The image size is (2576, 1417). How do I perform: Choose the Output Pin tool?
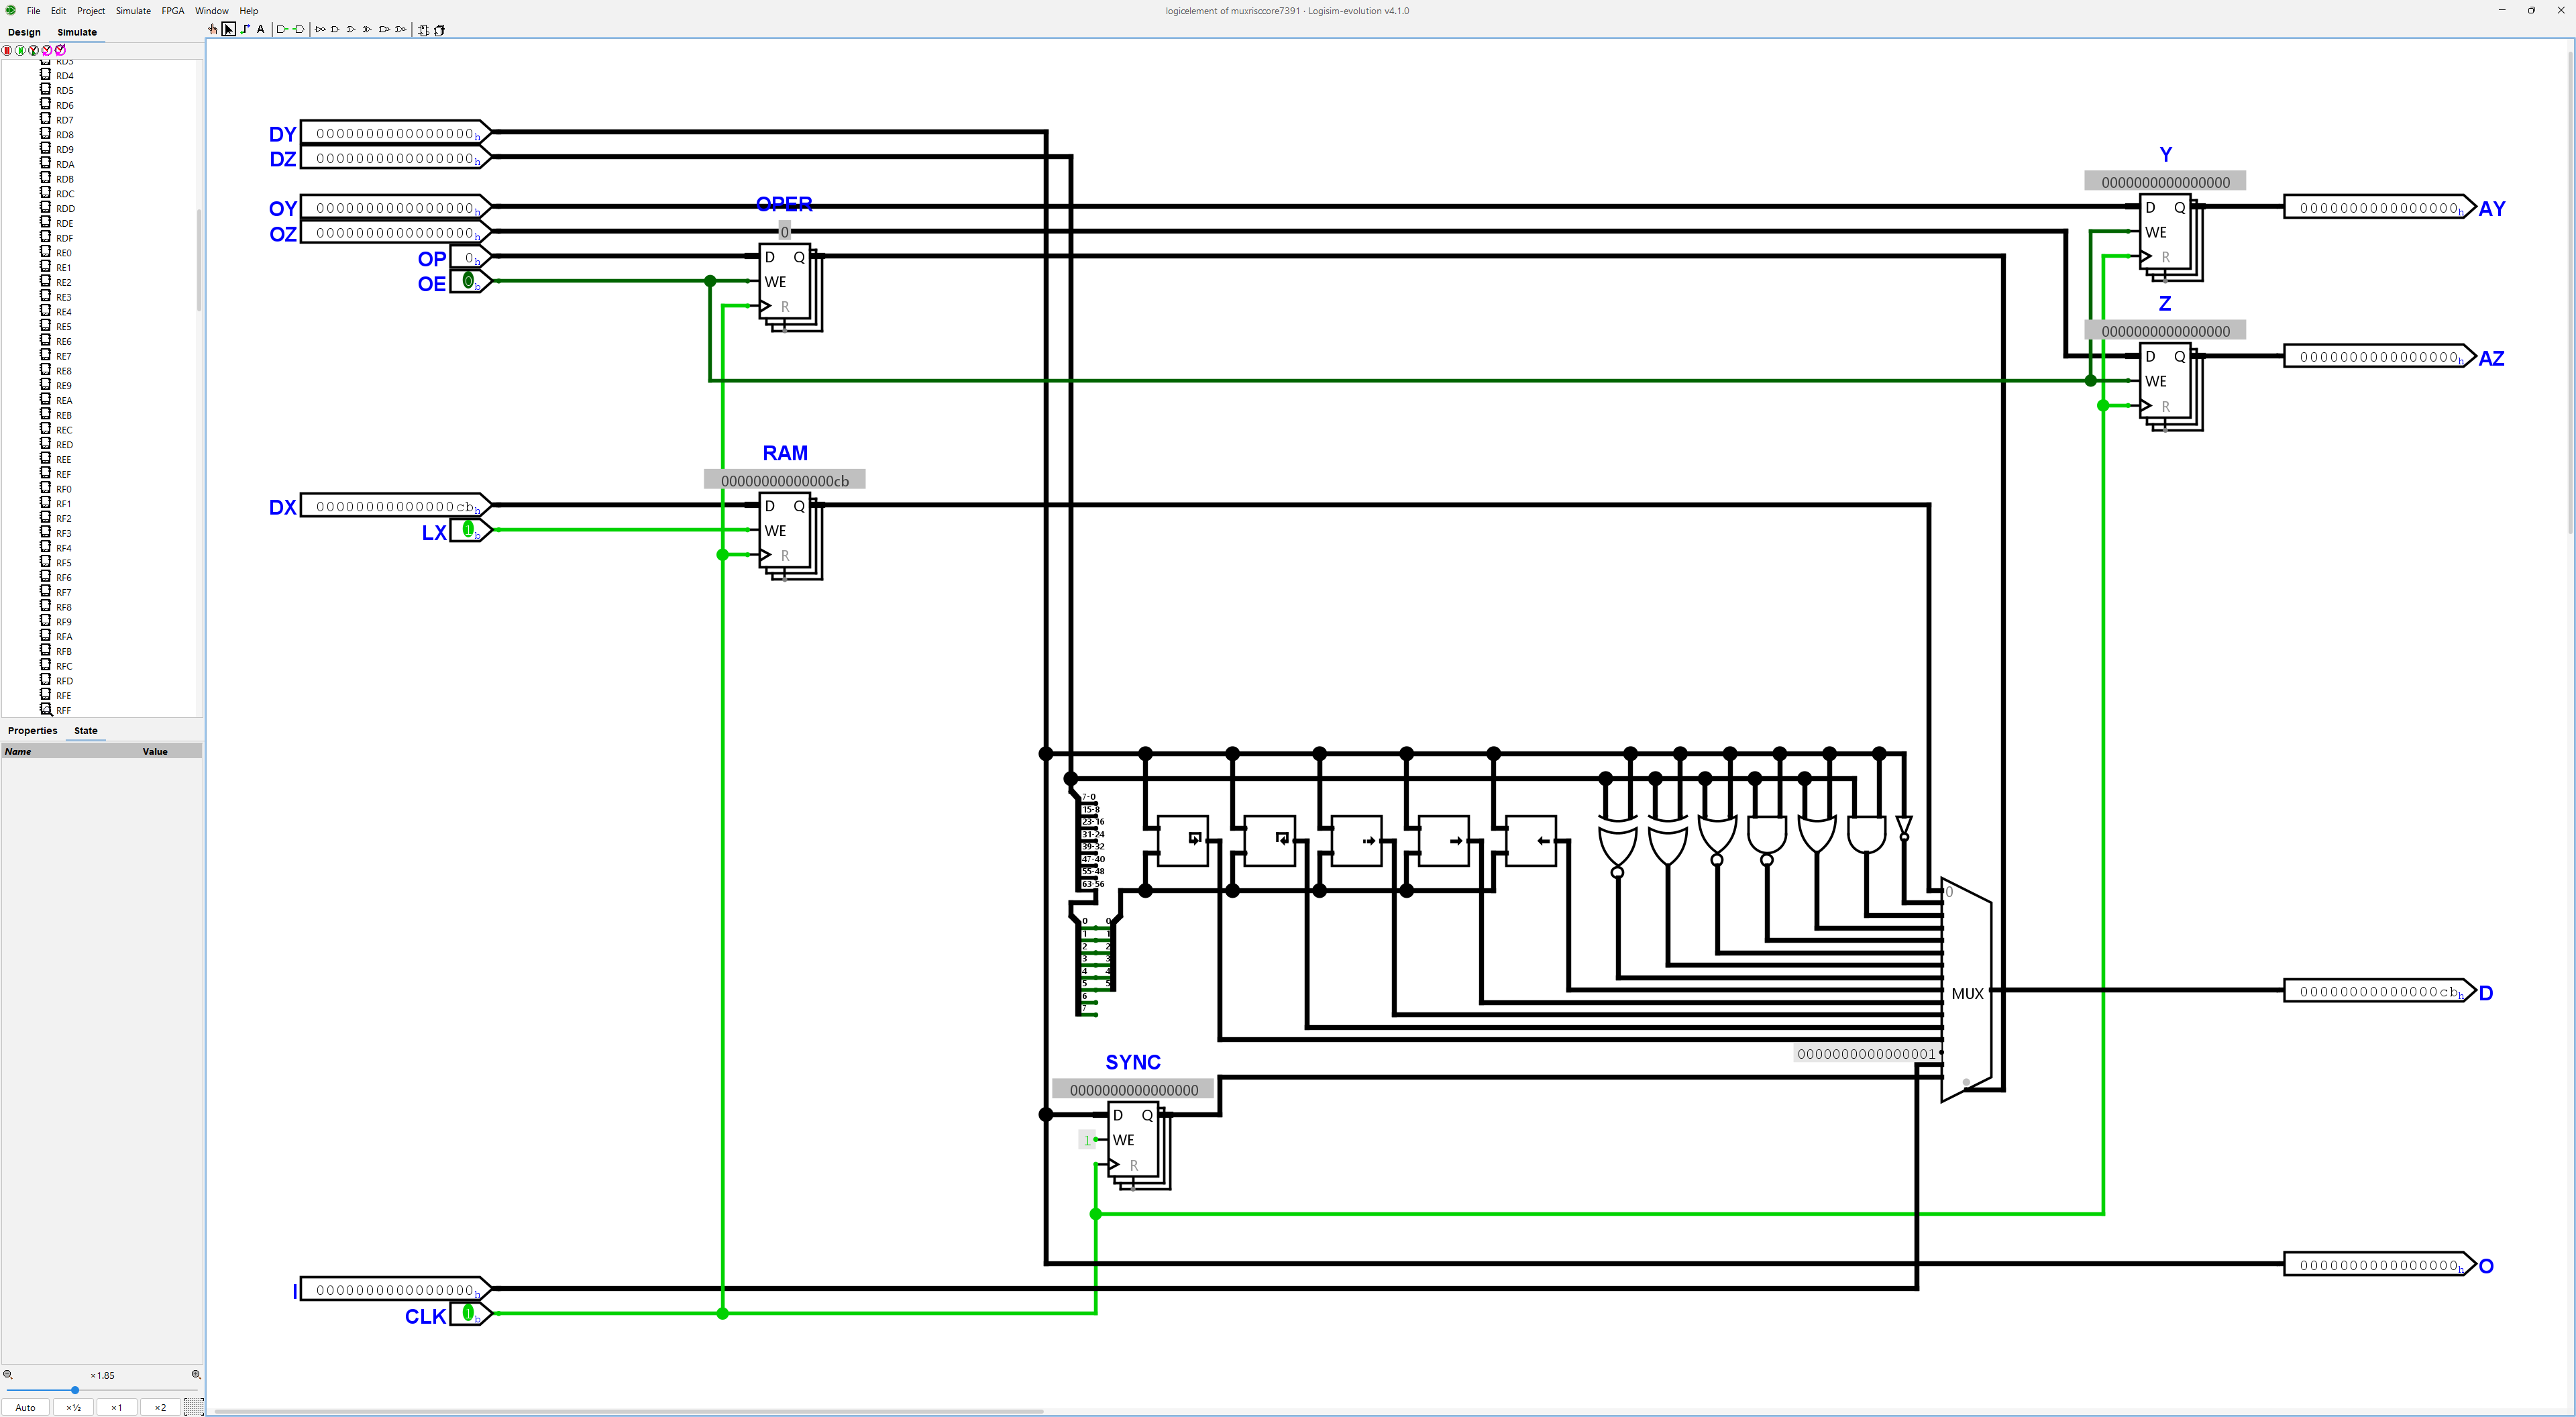pyautogui.click(x=298, y=29)
